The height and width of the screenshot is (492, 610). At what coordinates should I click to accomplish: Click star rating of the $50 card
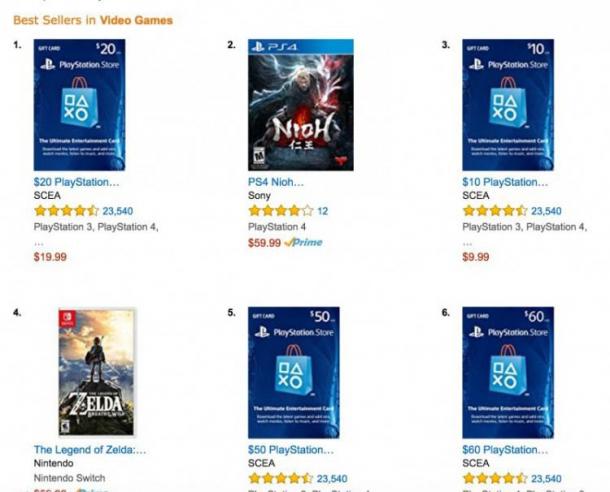(x=281, y=478)
